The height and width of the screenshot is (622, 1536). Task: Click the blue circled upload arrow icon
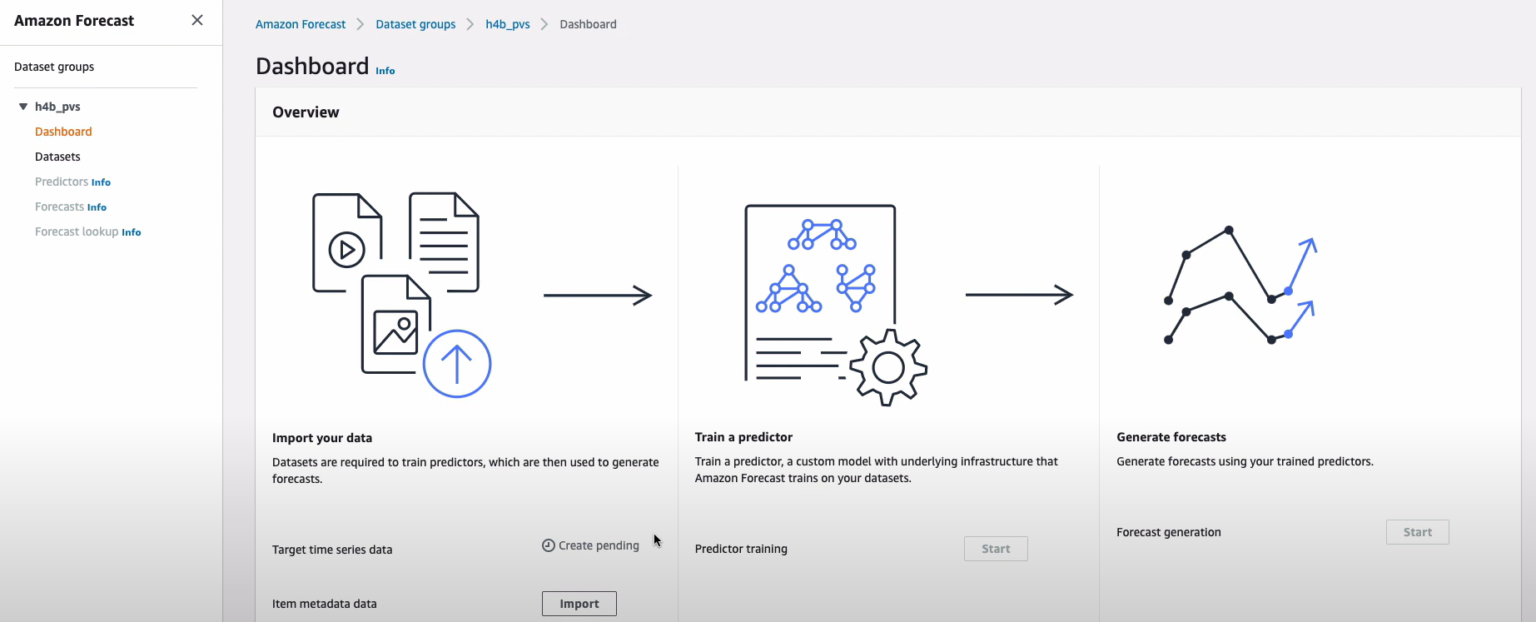click(457, 363)
